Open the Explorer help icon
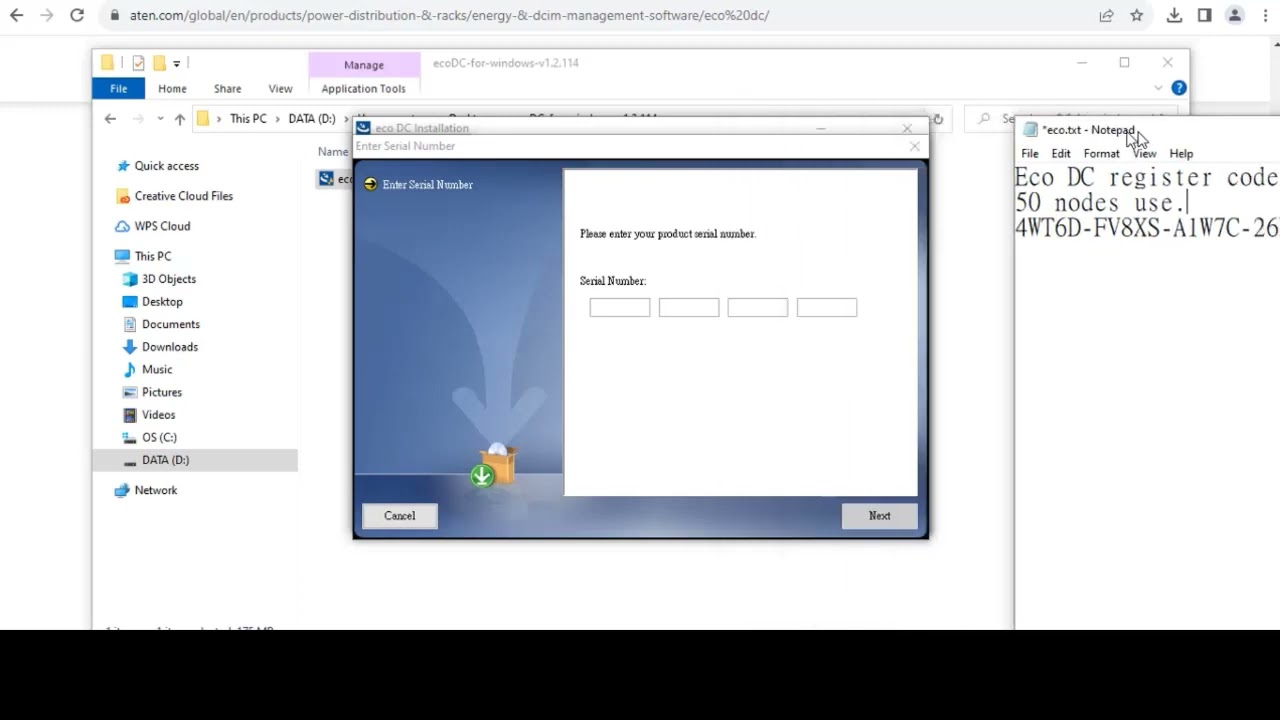The width and height of the screenshot is (1280, 720). click(1179, 88)
